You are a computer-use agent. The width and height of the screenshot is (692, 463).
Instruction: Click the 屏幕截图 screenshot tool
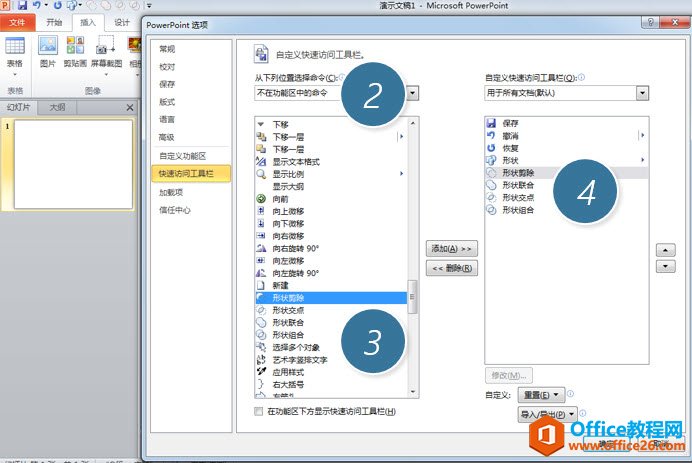(106, 53)
